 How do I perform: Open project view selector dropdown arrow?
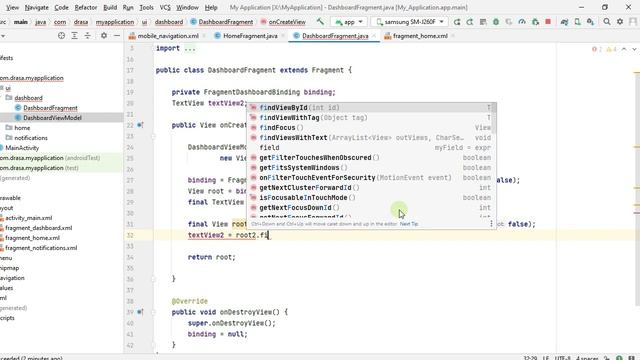pyautogui.click(x=3, y=36)
